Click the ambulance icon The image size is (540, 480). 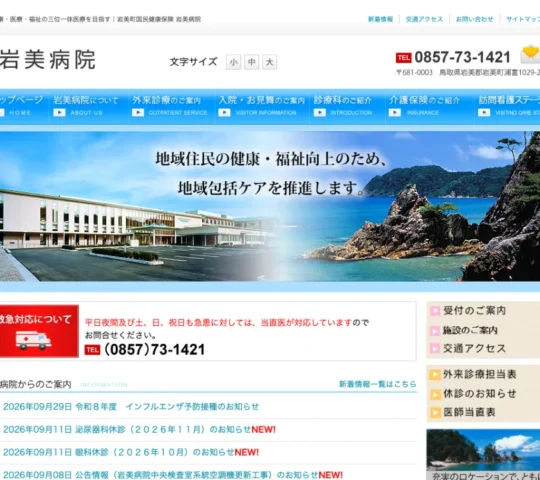click(33, 340)
